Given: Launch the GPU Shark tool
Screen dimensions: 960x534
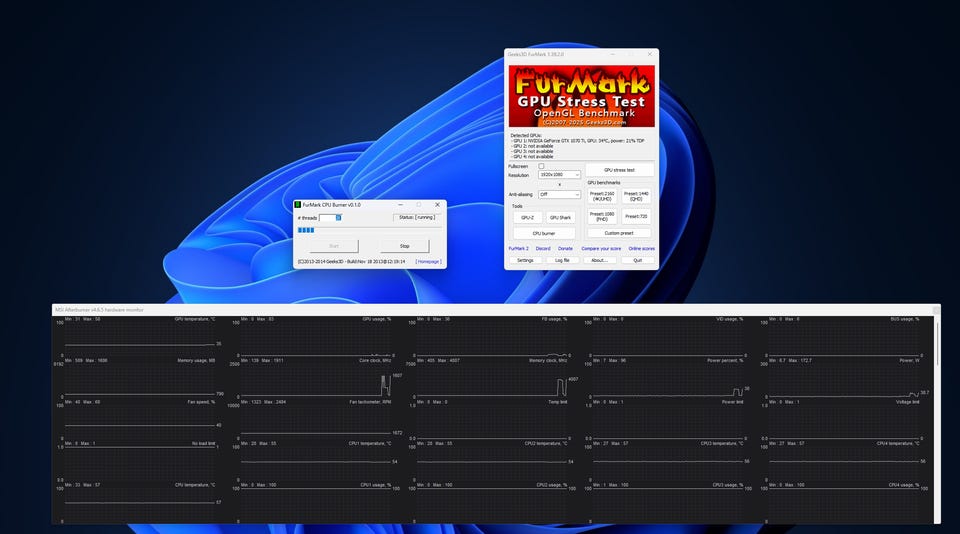Looking at the screenshot, I should pos(560,217).
